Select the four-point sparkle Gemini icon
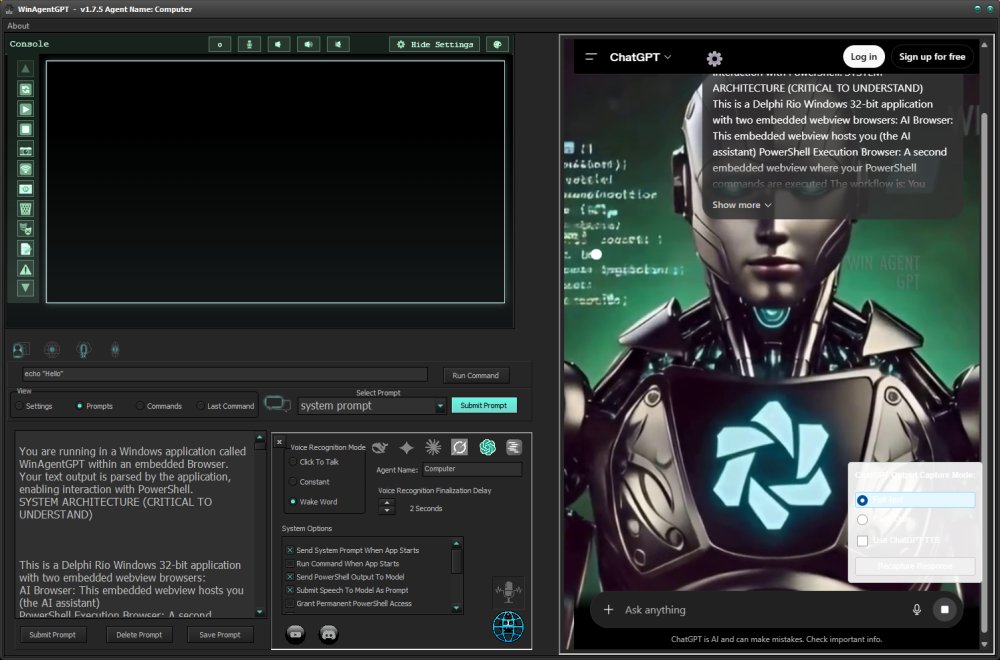Image resolution: width=1000 pixels, height=660 pixels. click(x=406, y=448)
